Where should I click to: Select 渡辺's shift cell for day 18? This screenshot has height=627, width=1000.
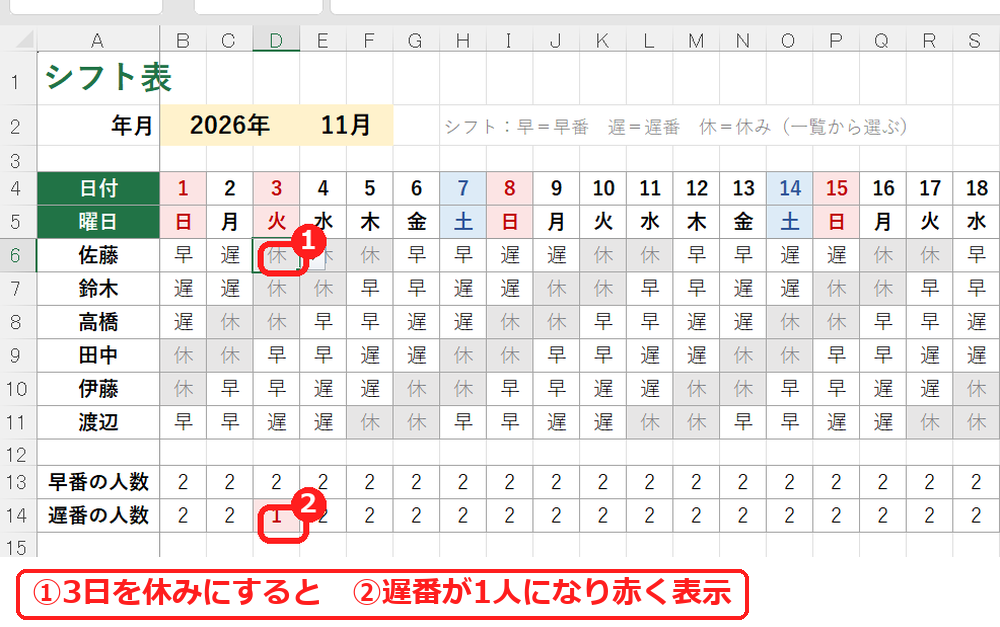coord(976,422)
